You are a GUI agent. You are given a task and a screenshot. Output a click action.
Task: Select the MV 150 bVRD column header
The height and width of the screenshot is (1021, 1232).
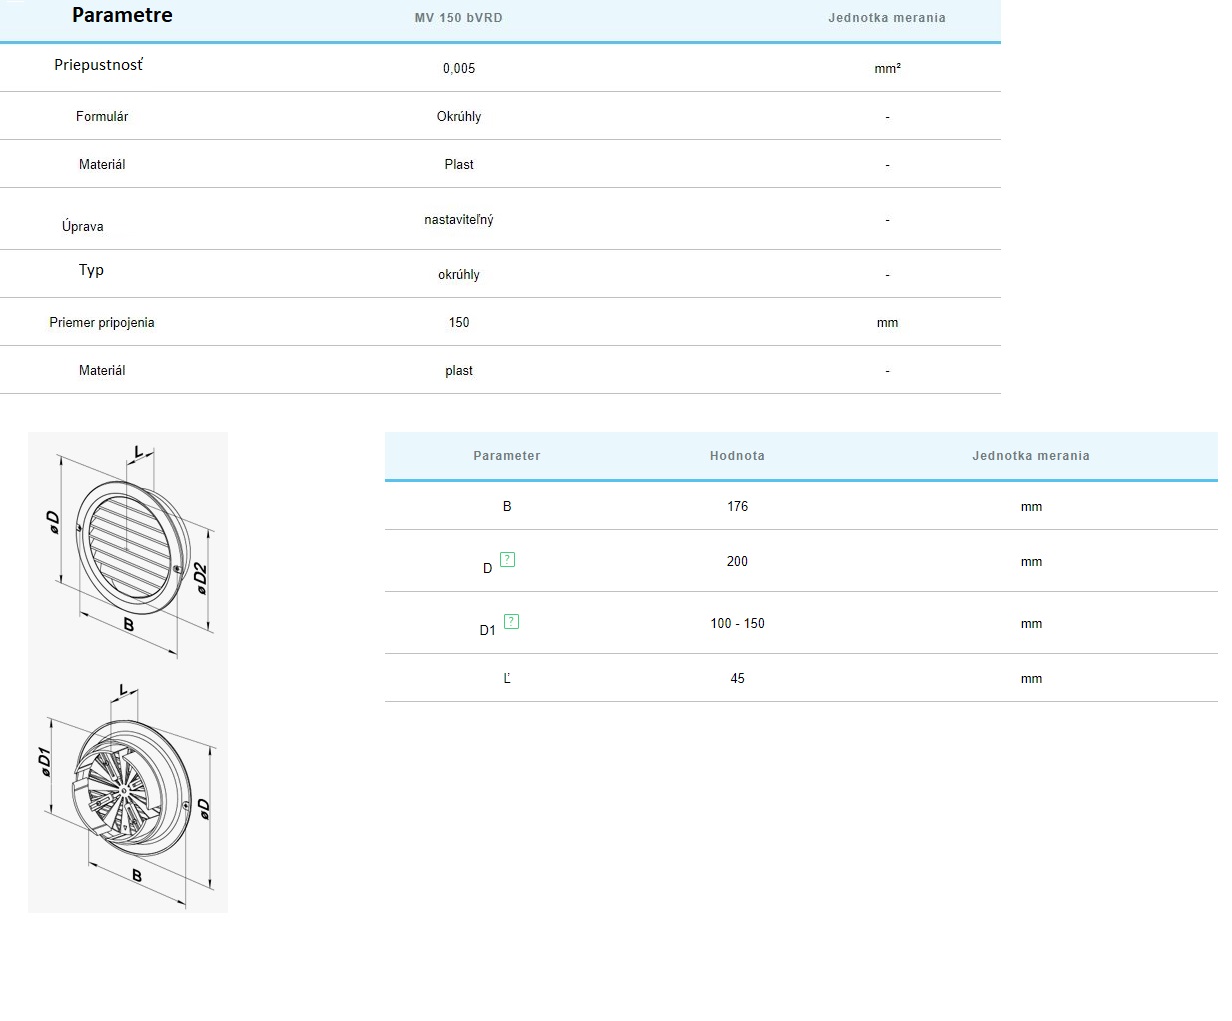[458, 18]
